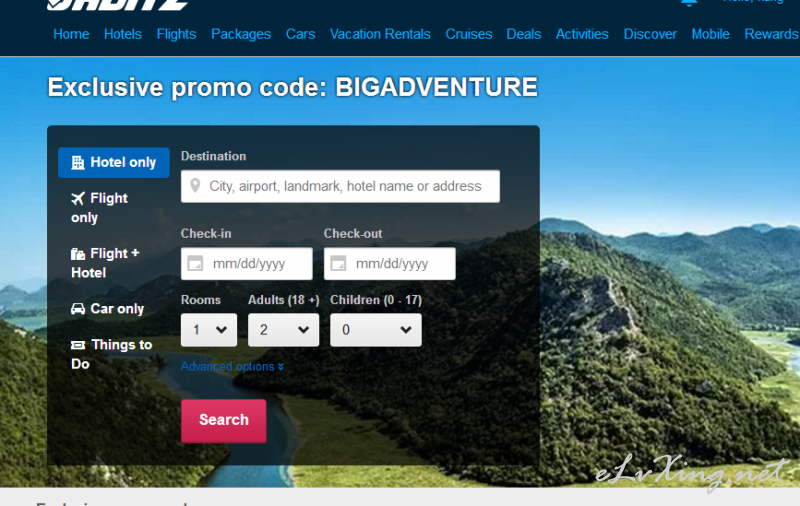800x506 pixels.
Task: Open the Flights menu item
Action: 176,34
